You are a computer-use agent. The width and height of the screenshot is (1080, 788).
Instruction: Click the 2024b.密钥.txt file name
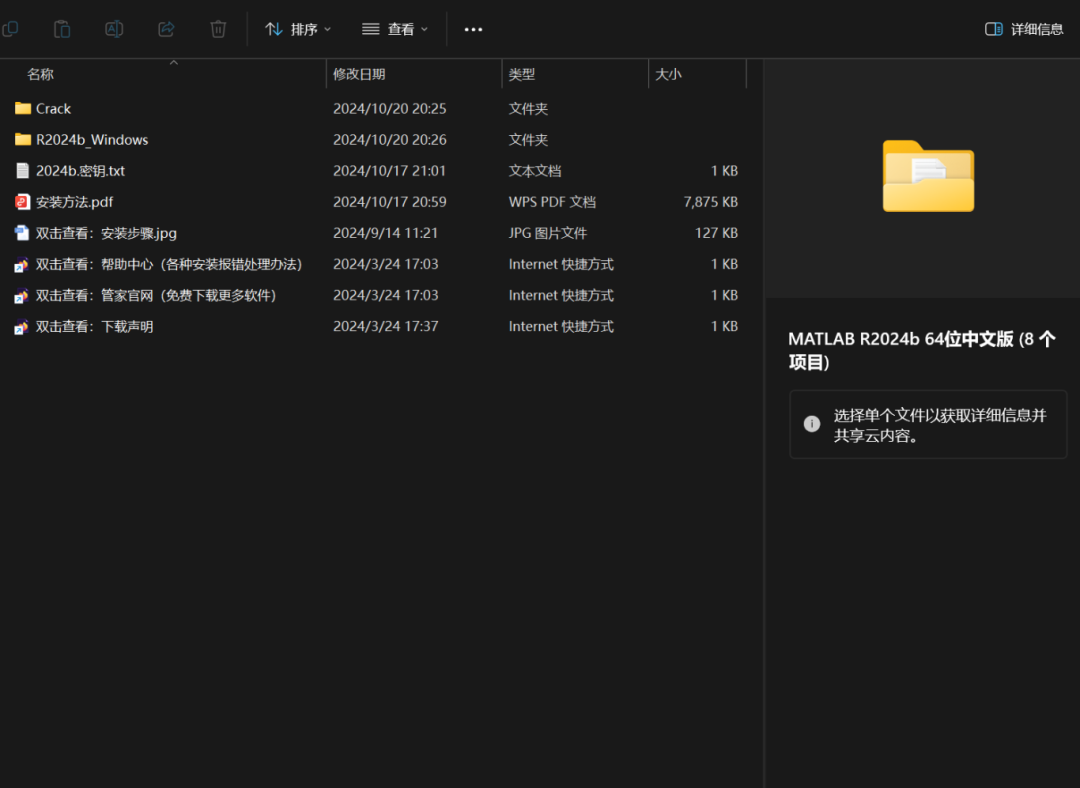click(x=80, y=171)
